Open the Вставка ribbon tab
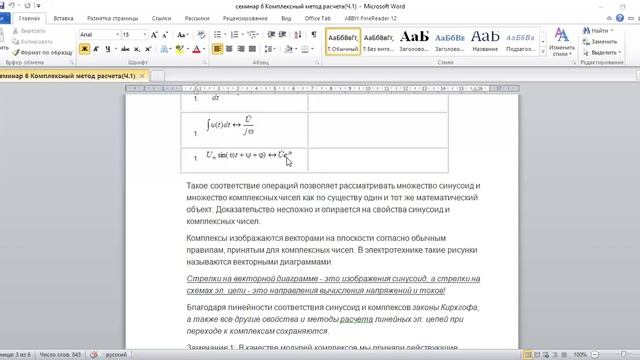Viewport: 640px width, 360px height. tap(63, 18)
